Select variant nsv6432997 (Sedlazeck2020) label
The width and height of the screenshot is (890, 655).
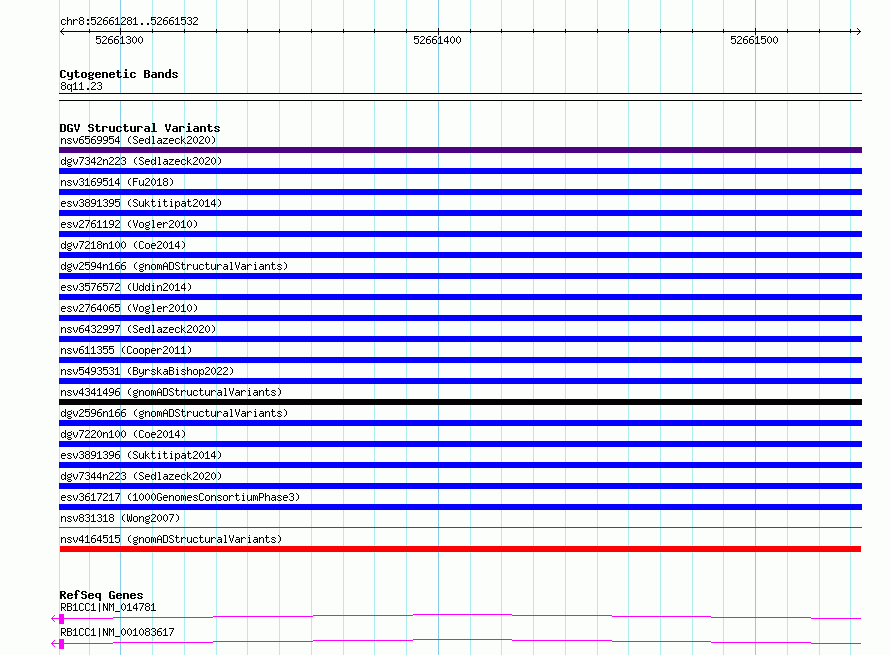pos(138,329)
